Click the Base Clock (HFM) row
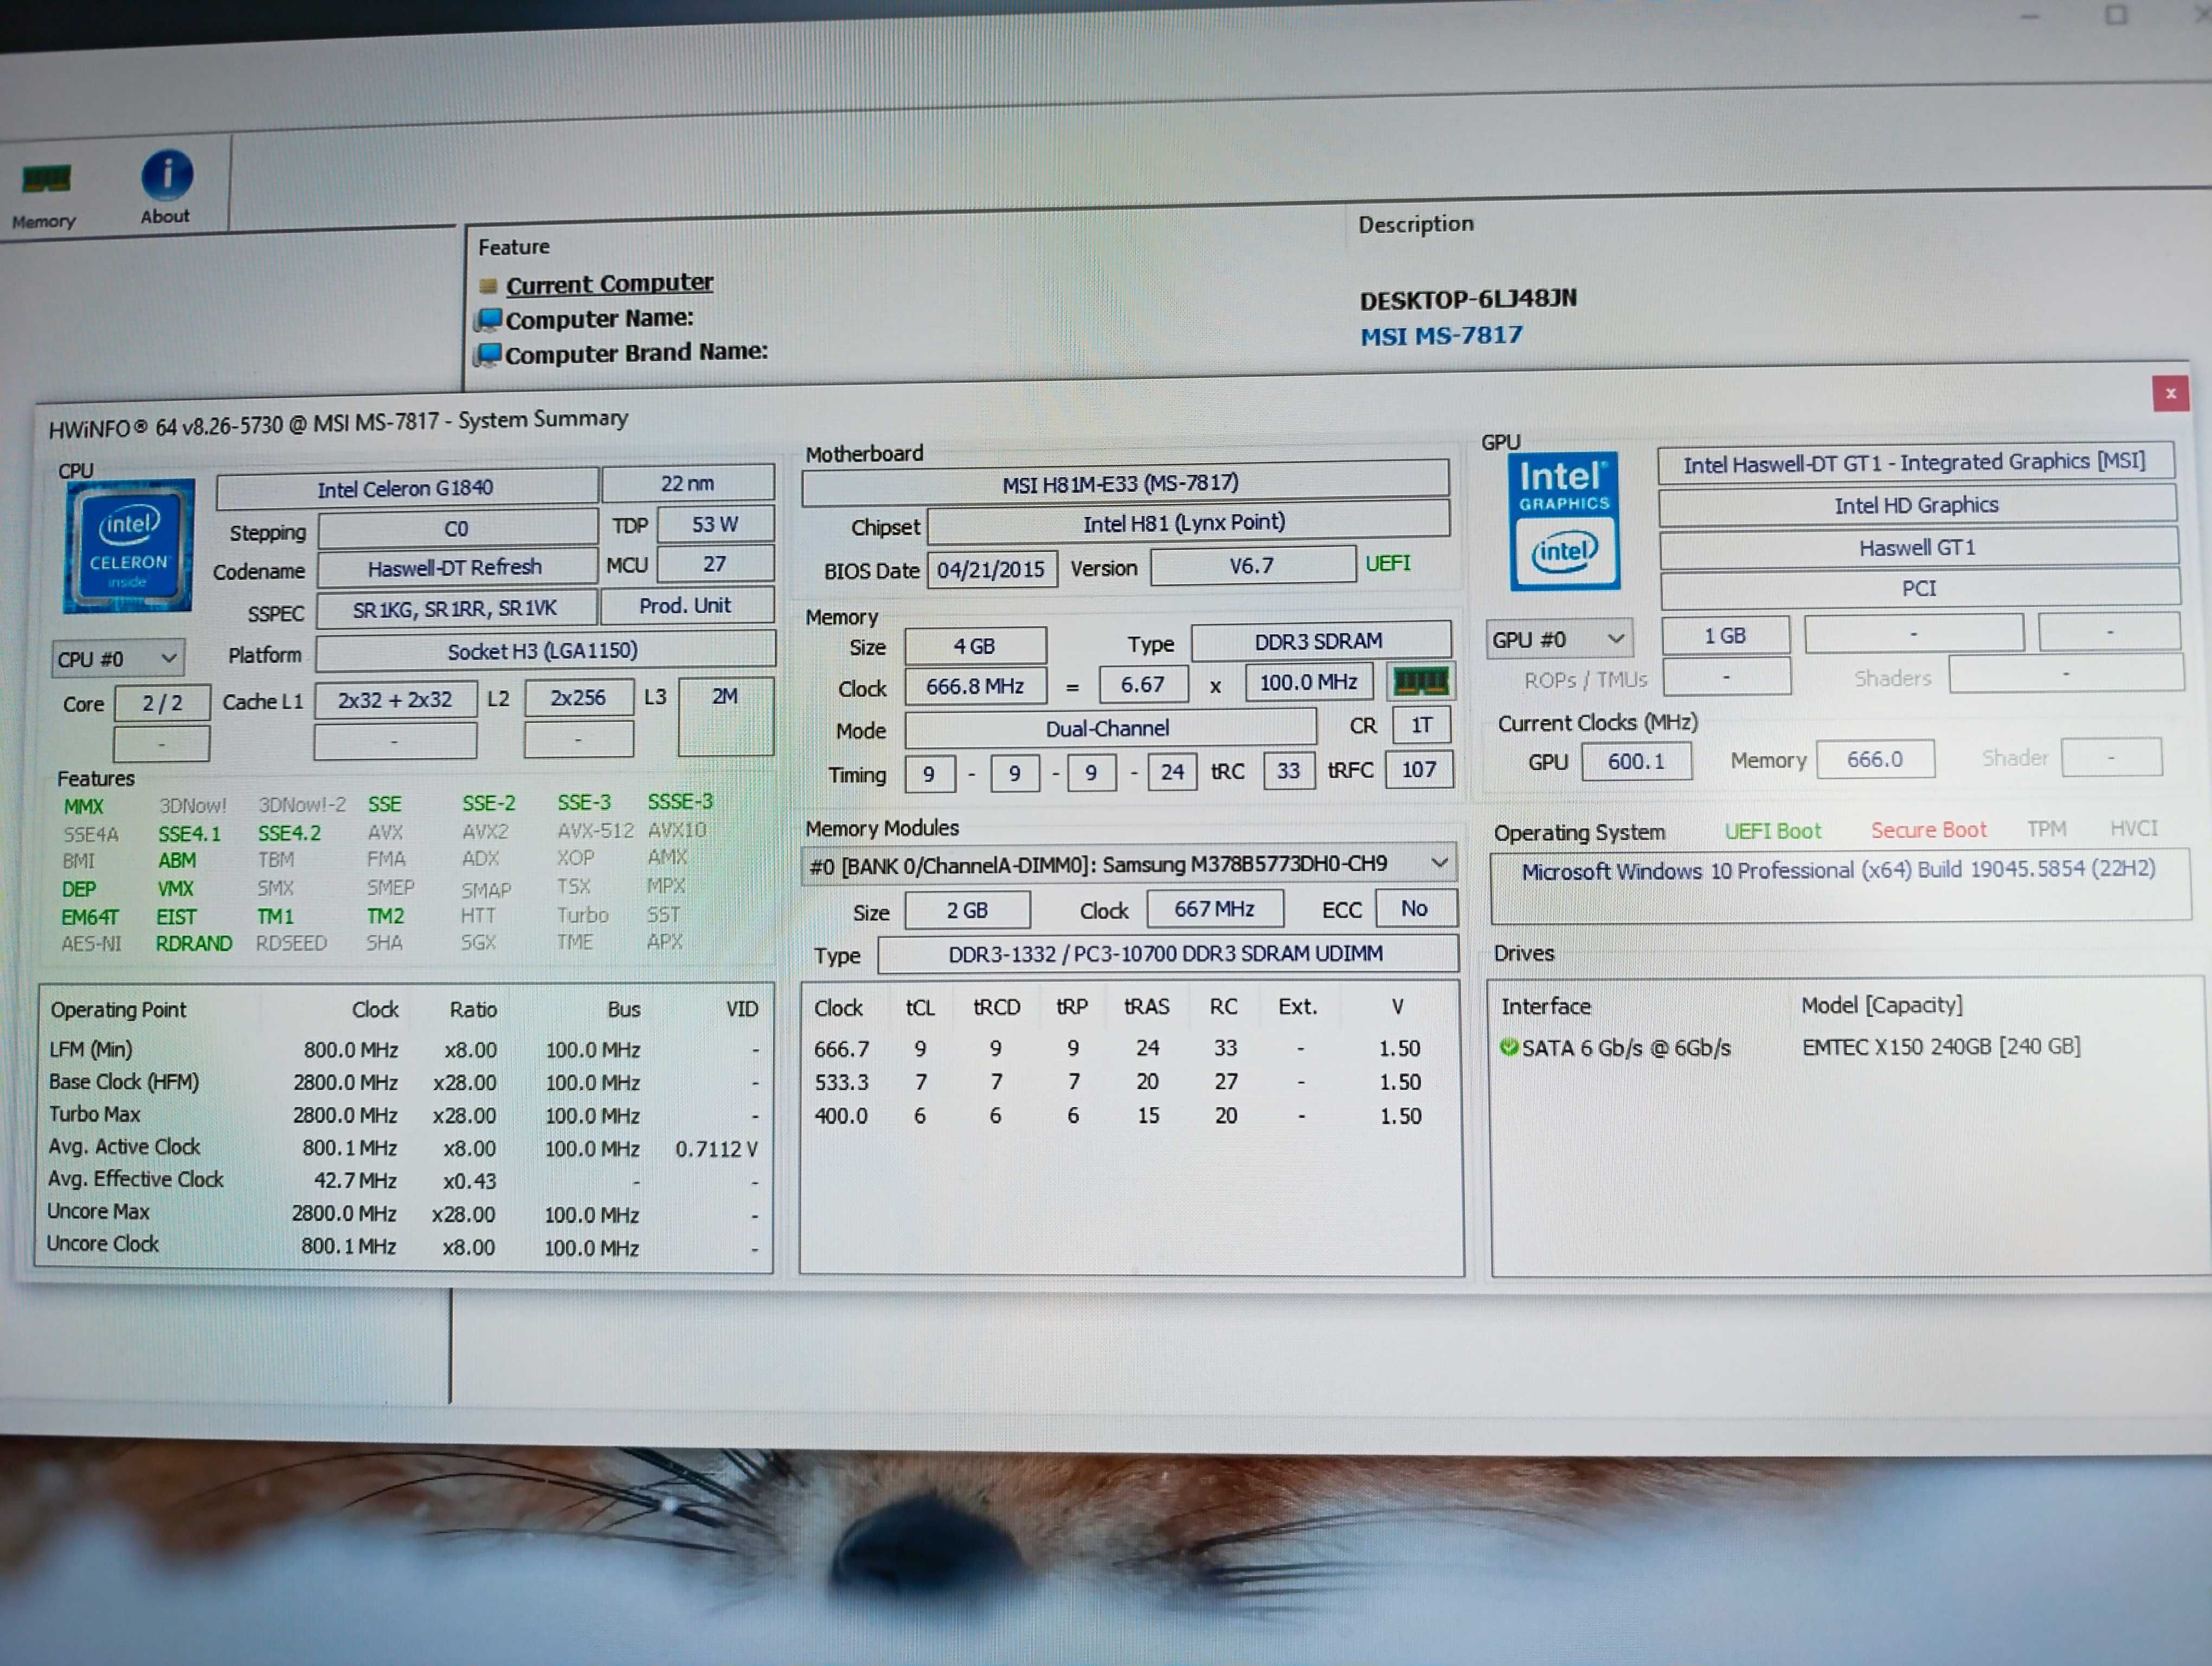Viewport: 2212px width, 1666px height. (x=404, y=1083)
